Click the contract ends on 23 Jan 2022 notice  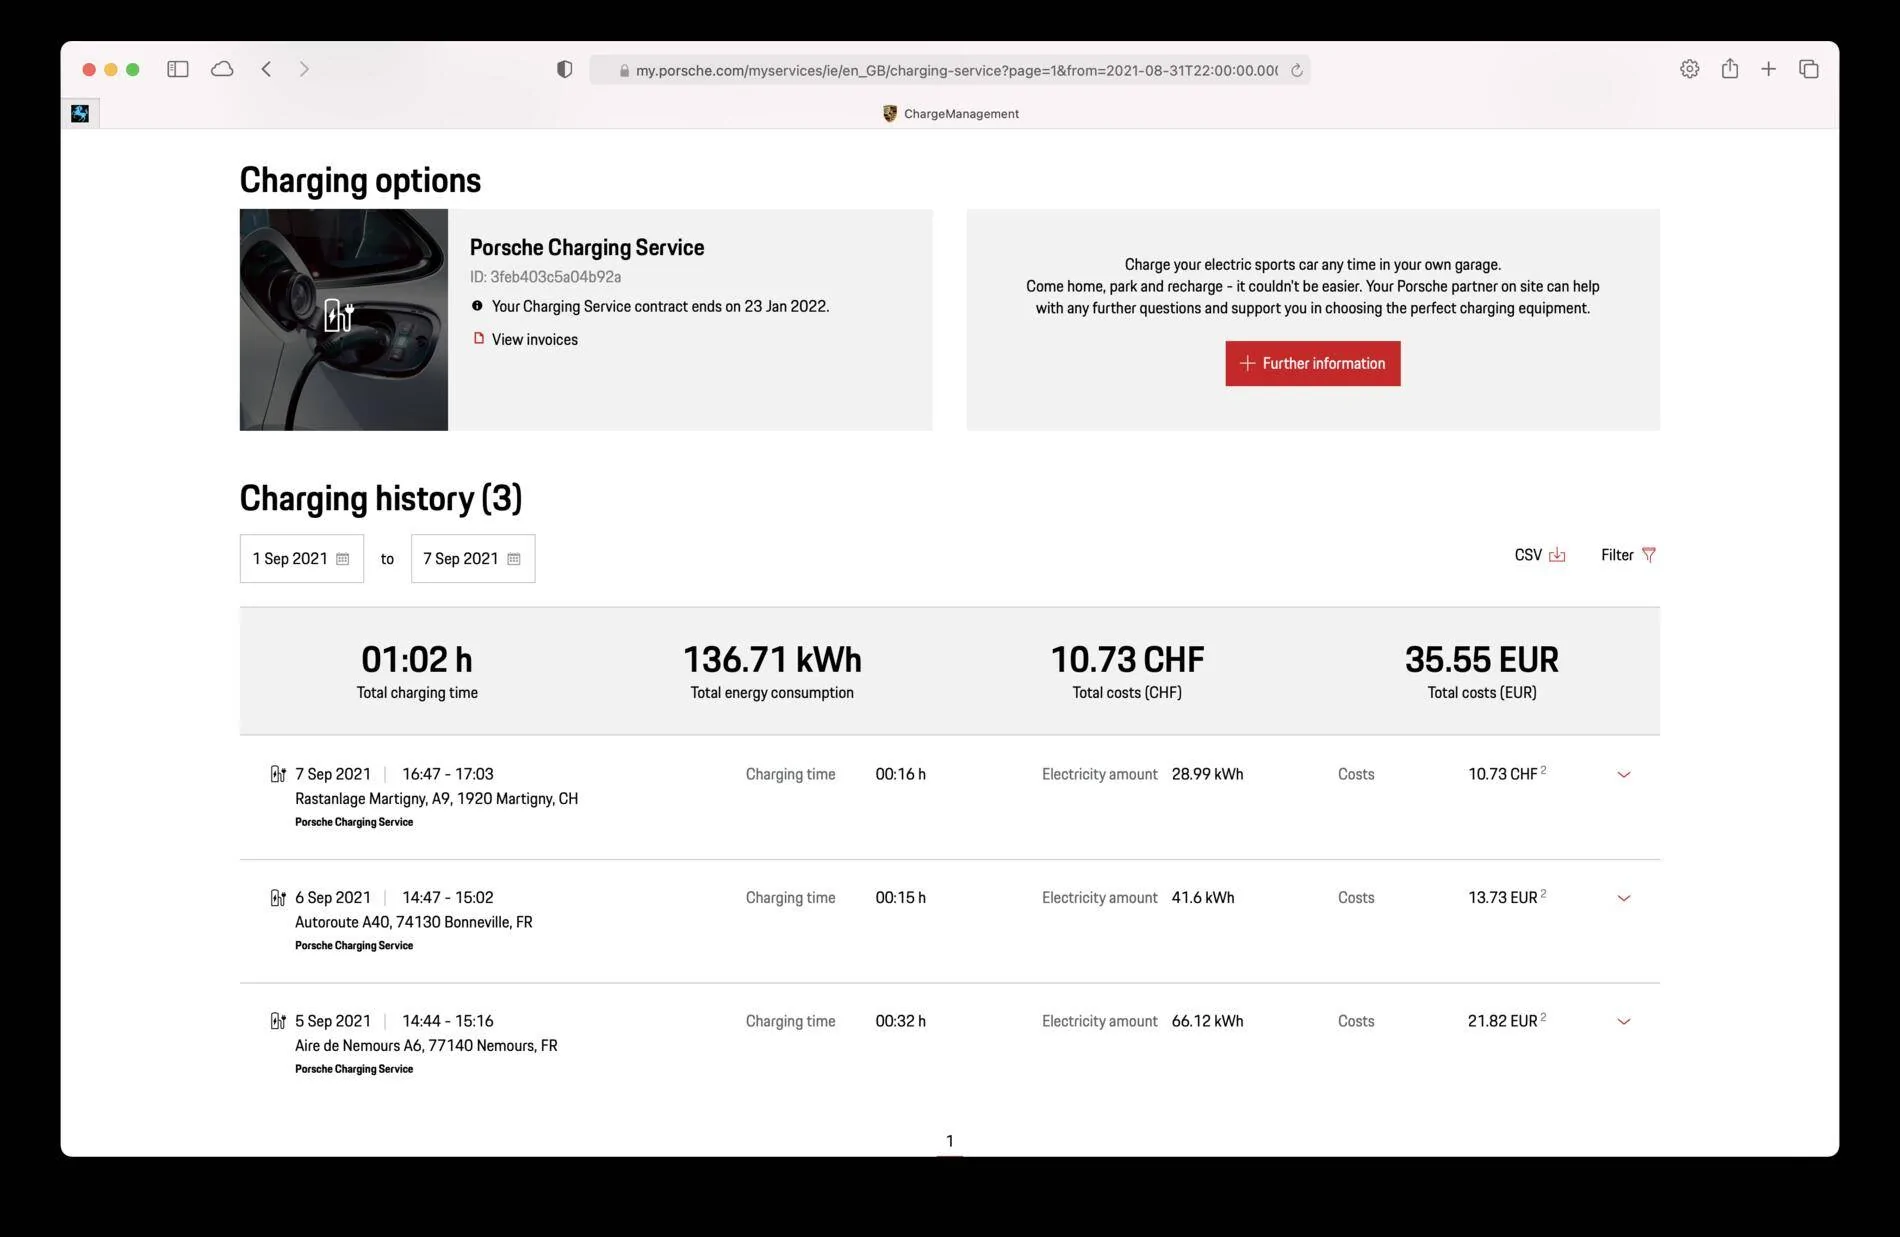click(x=660, y=306)
